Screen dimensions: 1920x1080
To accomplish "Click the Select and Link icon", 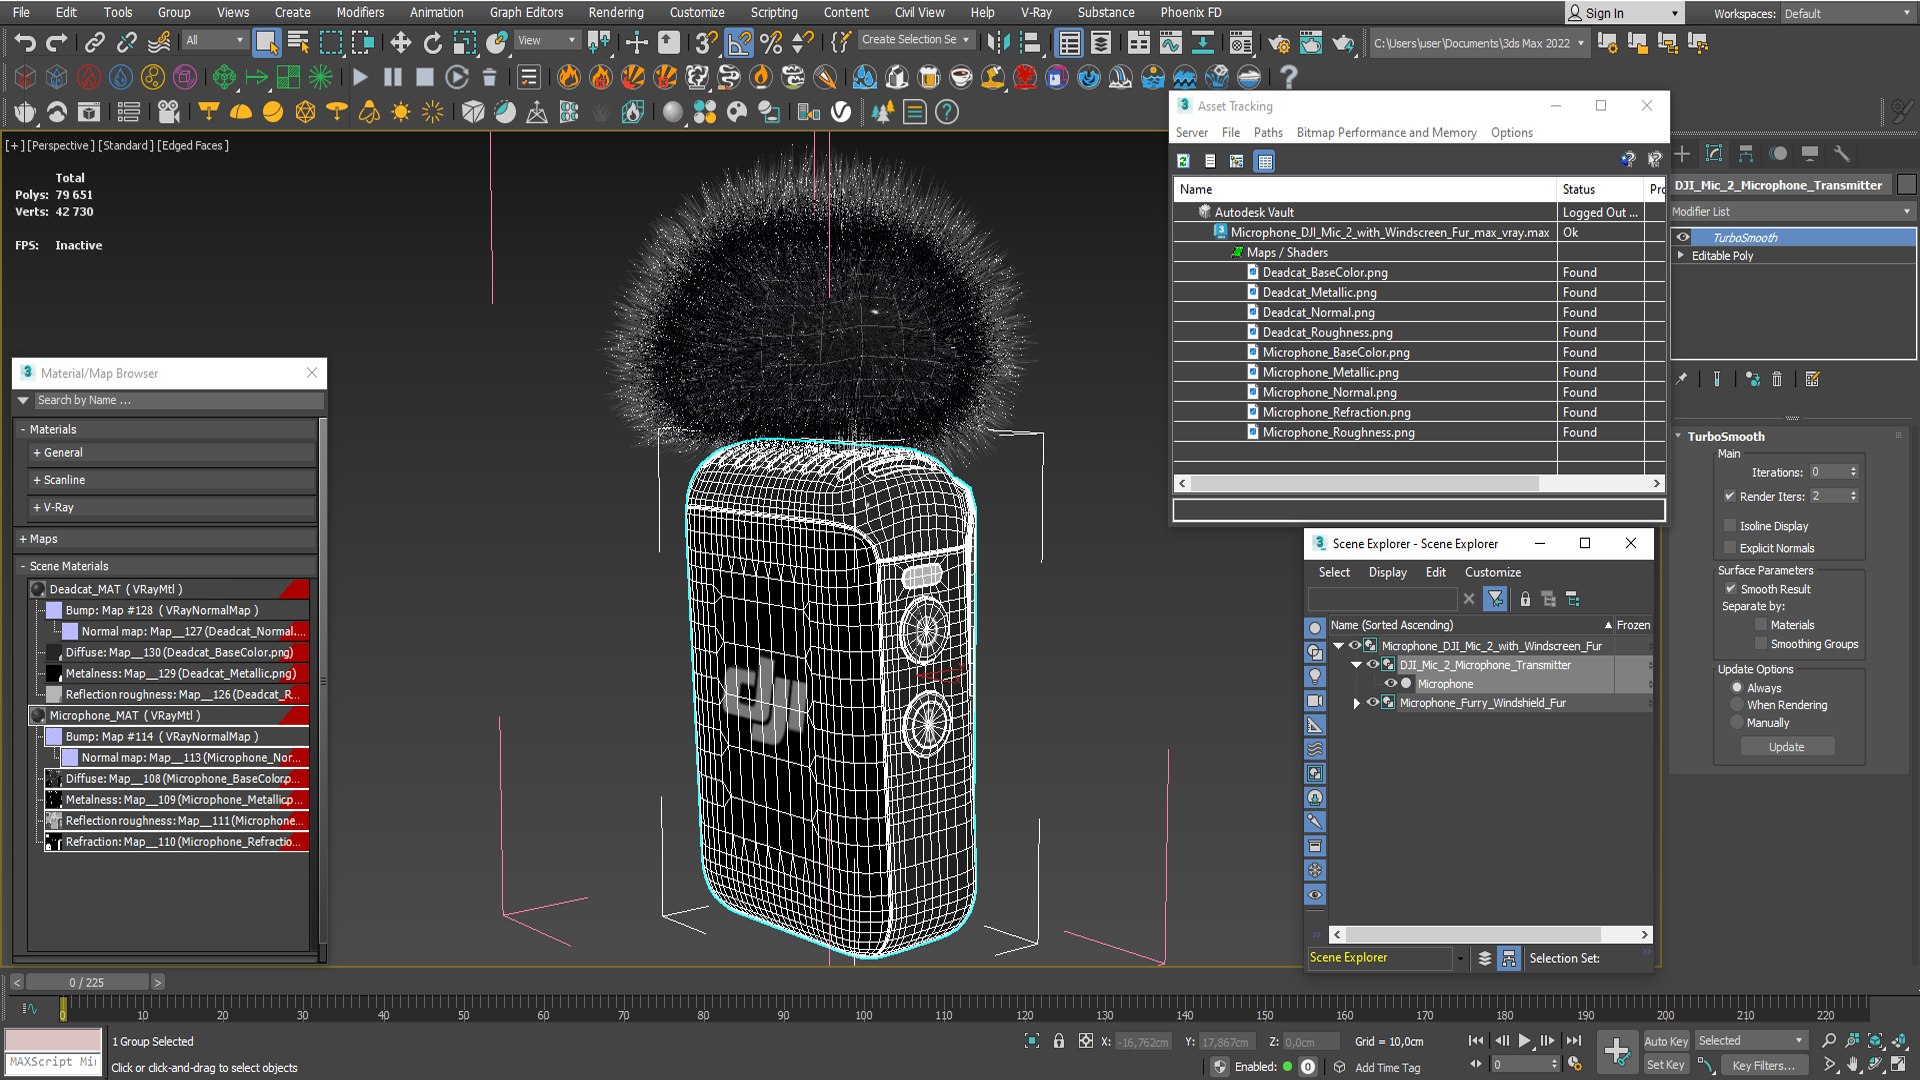I will [x=94, y=42].
